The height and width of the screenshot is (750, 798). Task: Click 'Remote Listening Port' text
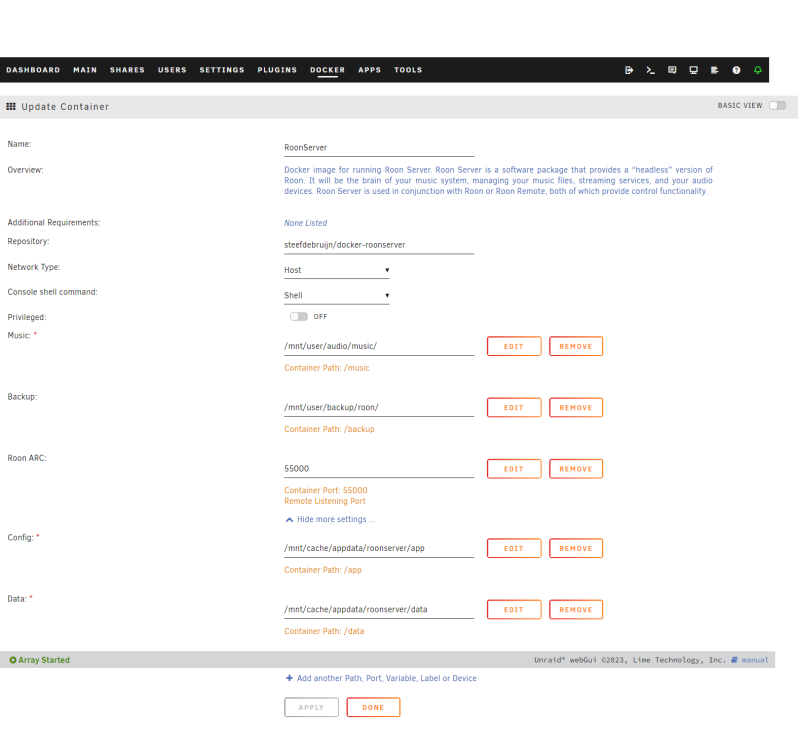click(325, 501)
